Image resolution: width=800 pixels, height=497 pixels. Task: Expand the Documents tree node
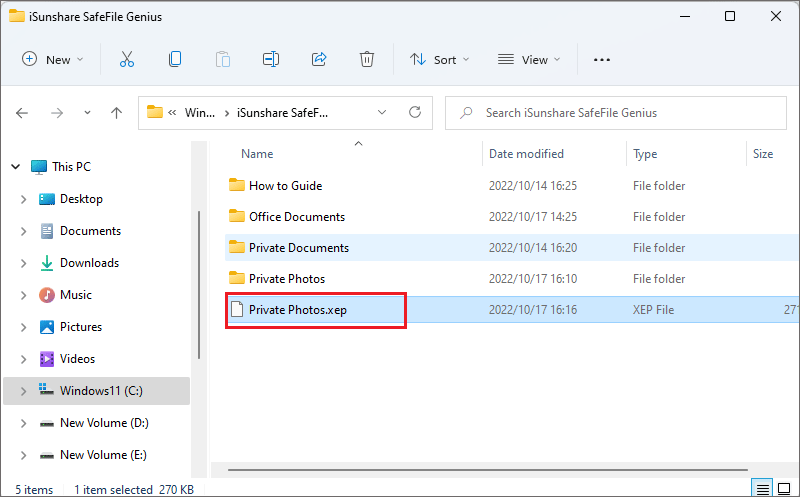[23, 231]
